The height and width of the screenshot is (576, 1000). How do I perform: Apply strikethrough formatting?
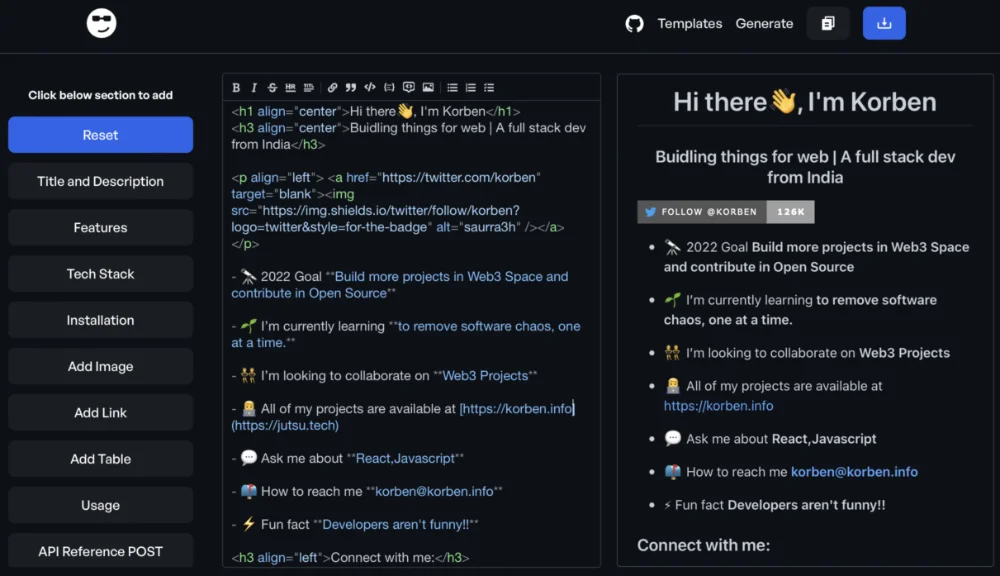coord(272,87)
